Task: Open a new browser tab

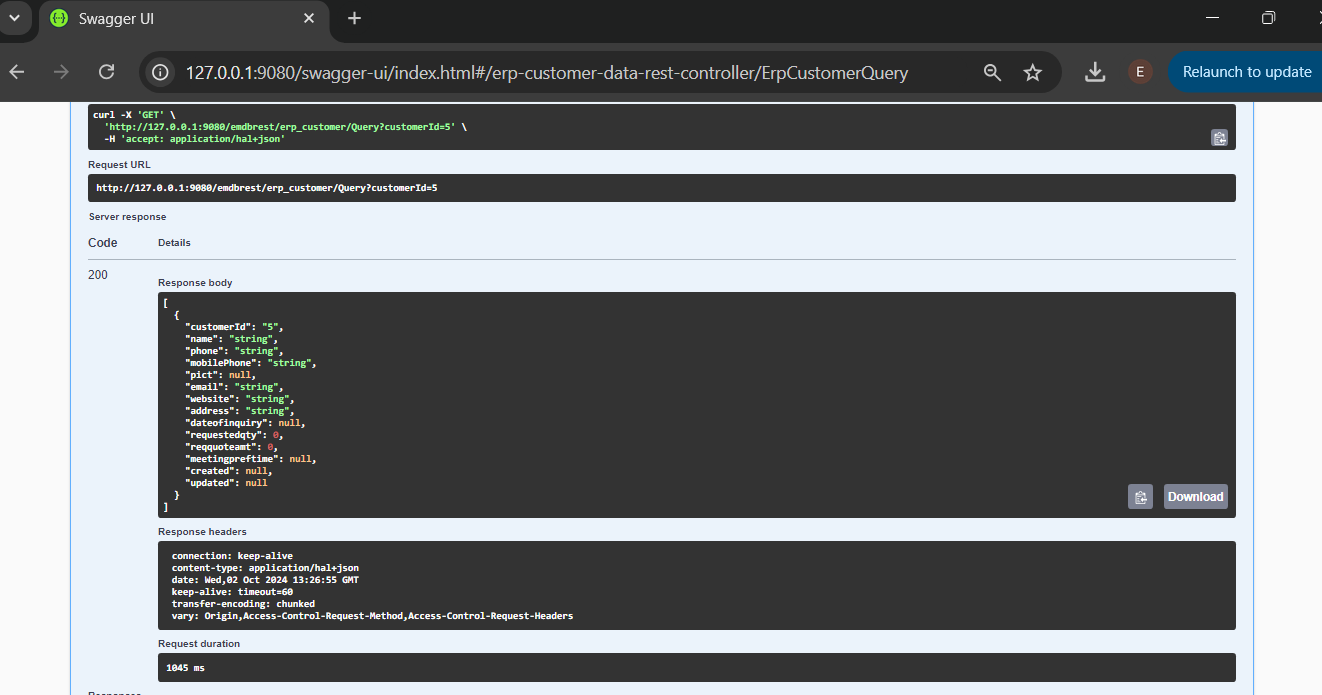Action: 354,18
